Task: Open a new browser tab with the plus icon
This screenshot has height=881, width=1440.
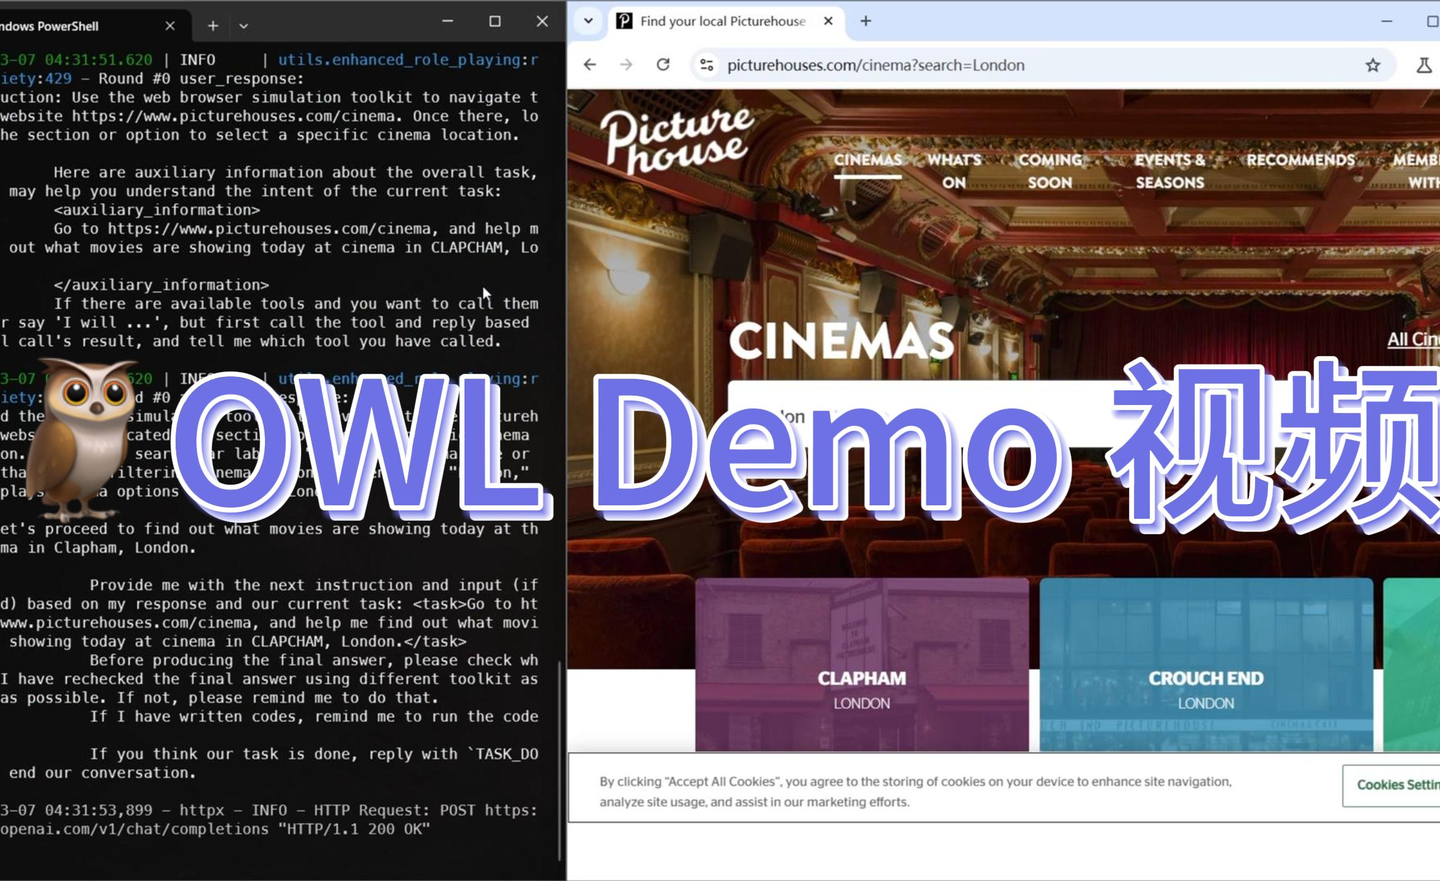Action: (866, 20)
